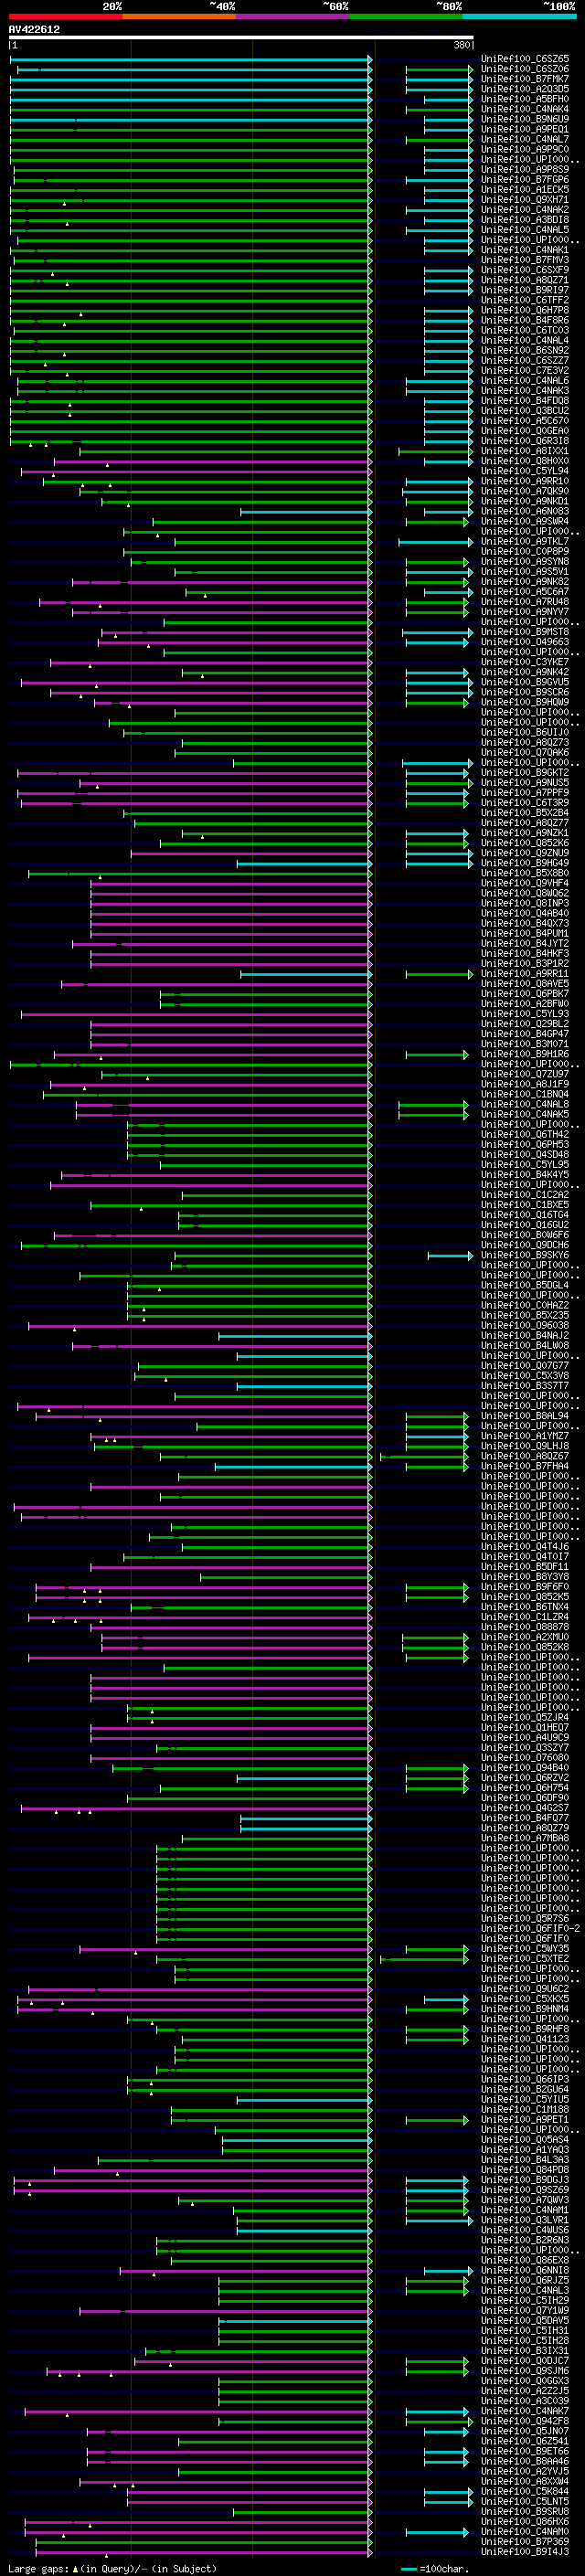Select UniRef100_B4FDQ8 label
Screen dimensions: 585x2576
(x=525, y=400)
